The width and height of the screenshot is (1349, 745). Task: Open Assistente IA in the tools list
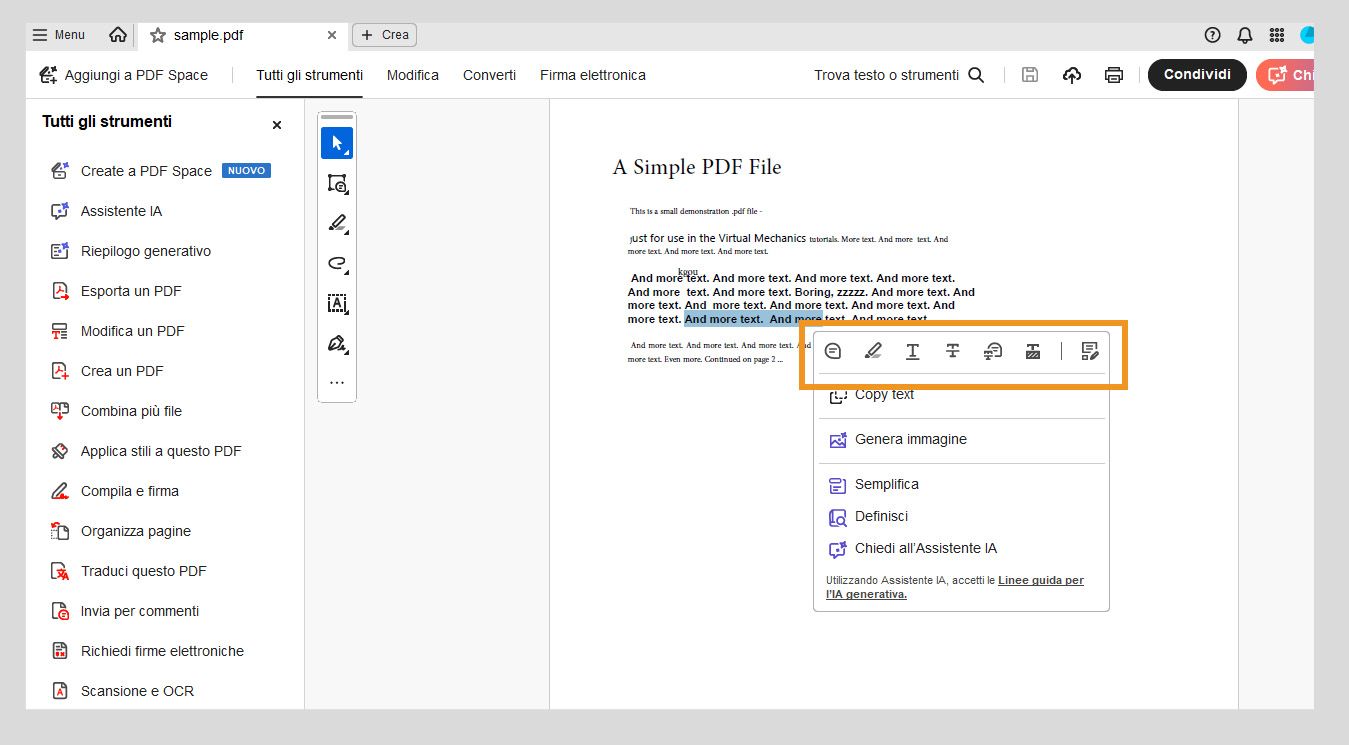pyautogui.click(x=106, y=211)
